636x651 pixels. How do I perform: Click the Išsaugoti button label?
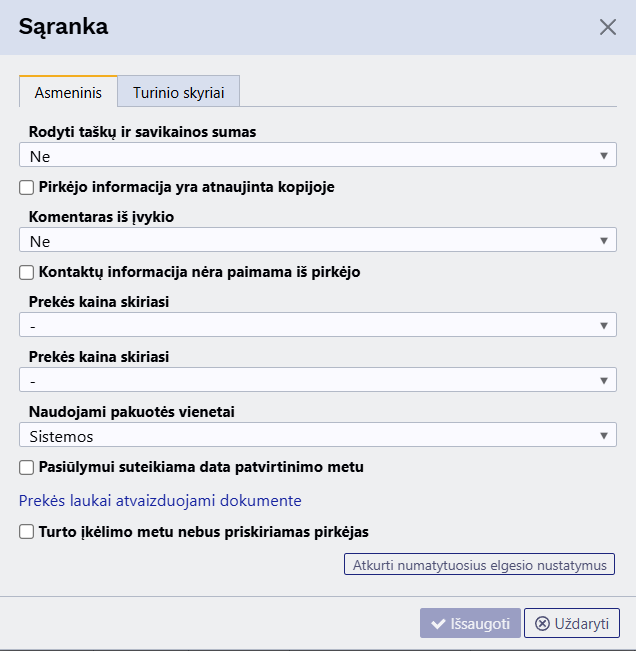[480, 624]
